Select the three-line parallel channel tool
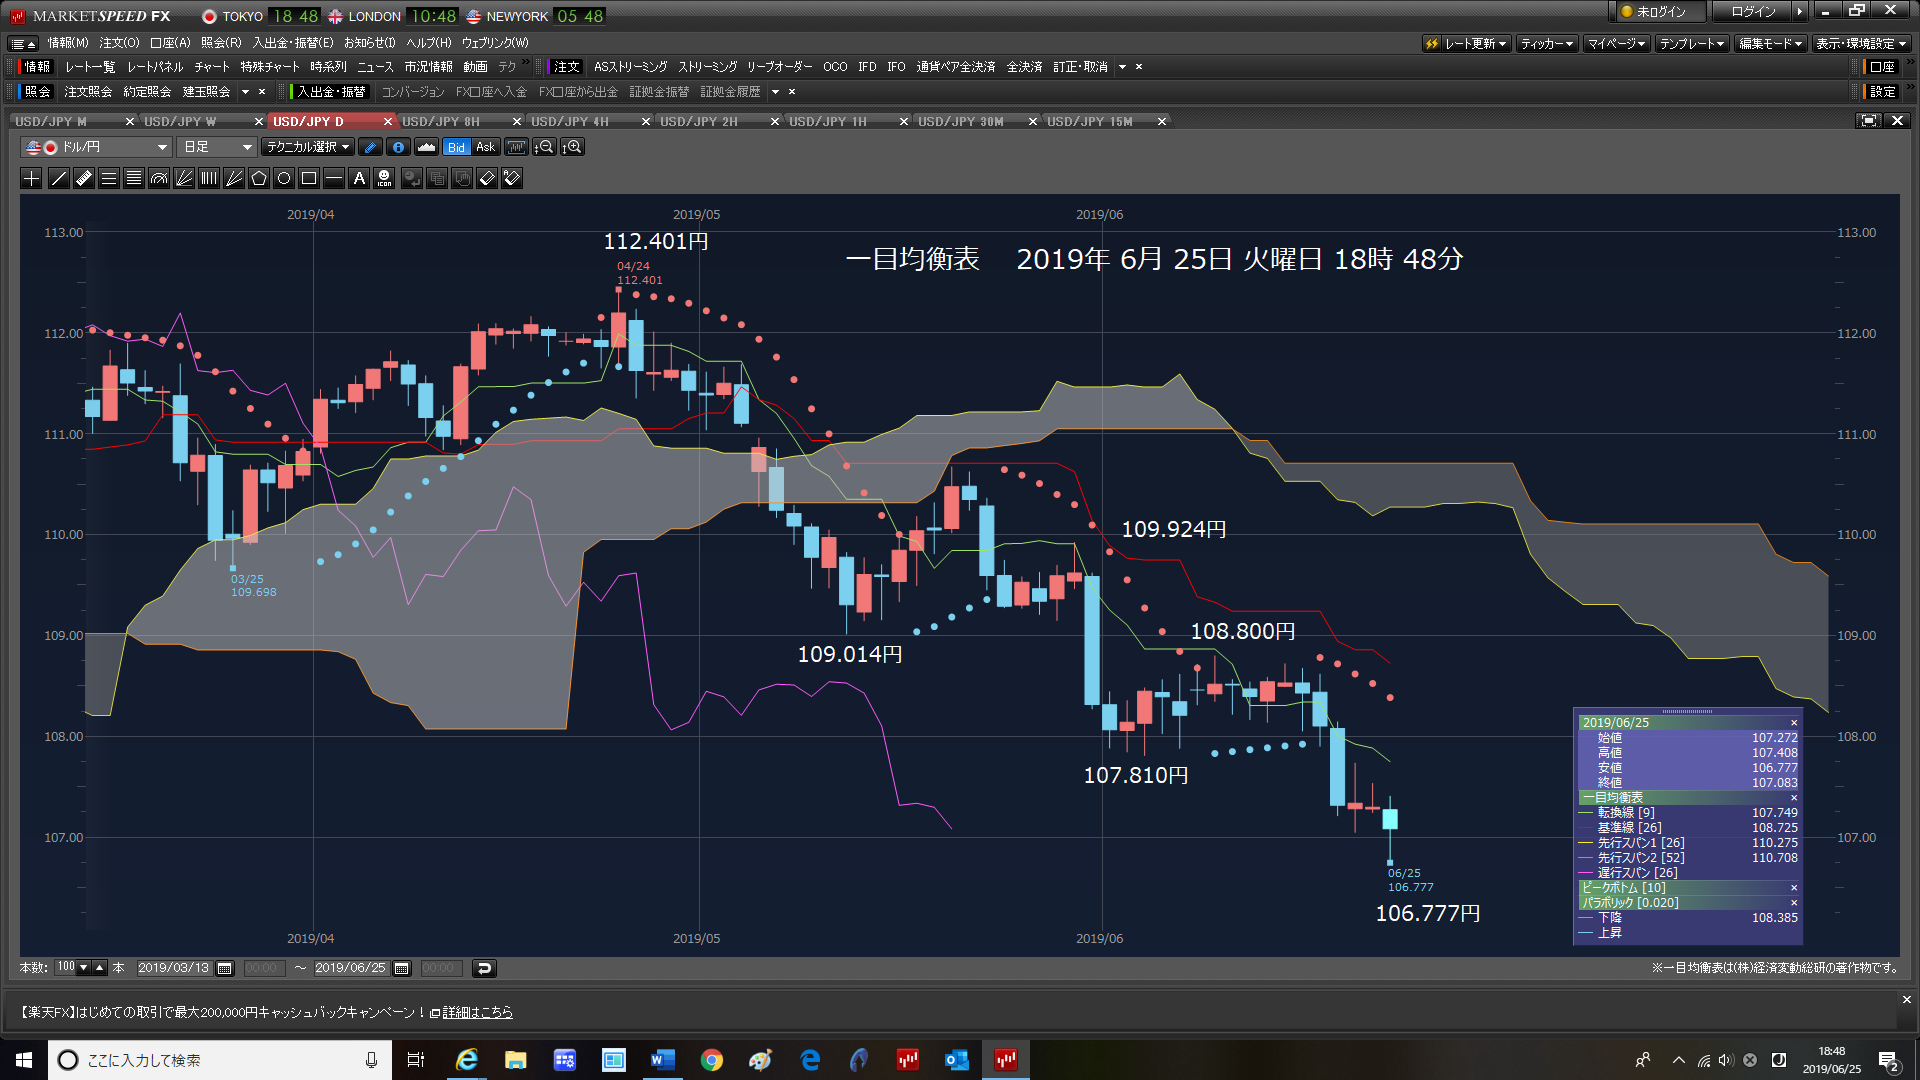This screenshot has height=1080, width=1920. [109, 178]
